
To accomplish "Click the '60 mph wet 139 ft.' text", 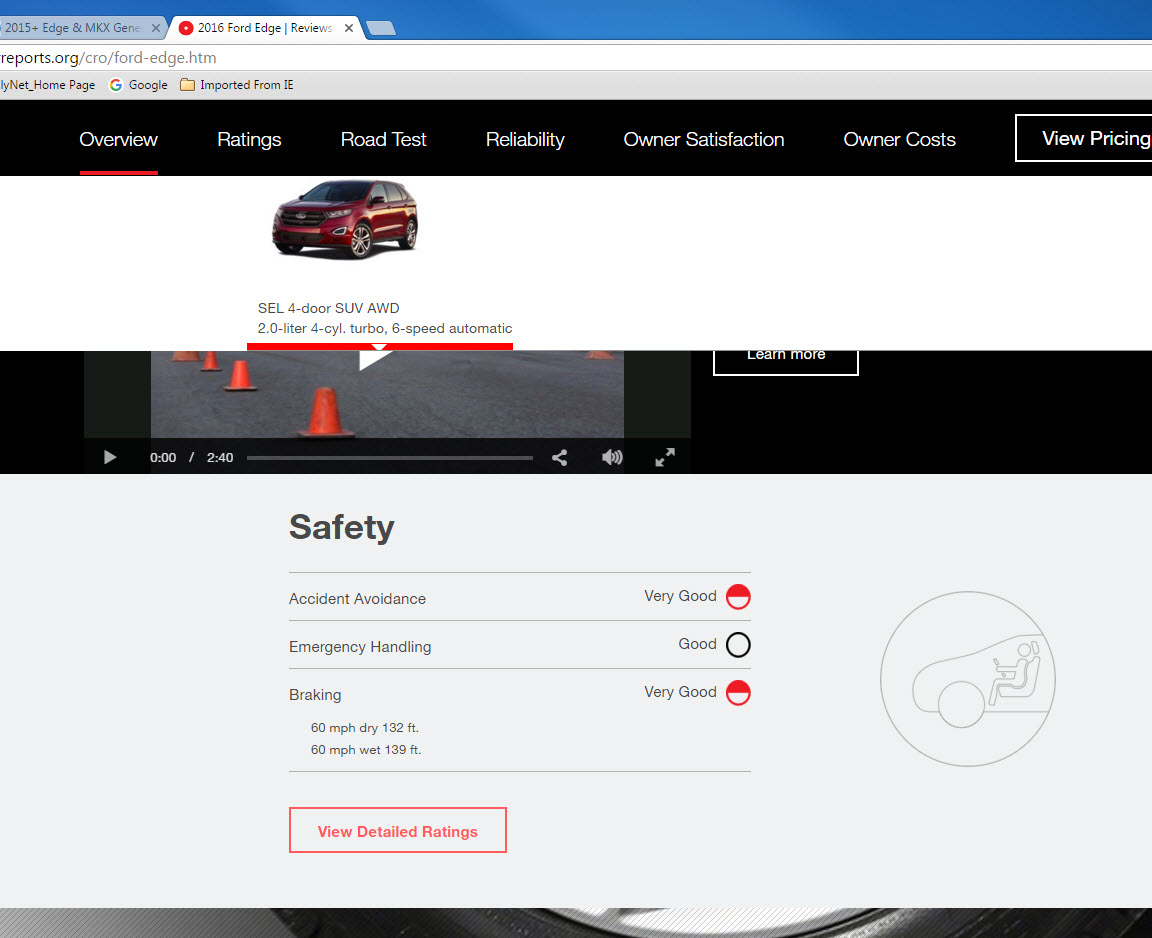I will tap(366, 750).
